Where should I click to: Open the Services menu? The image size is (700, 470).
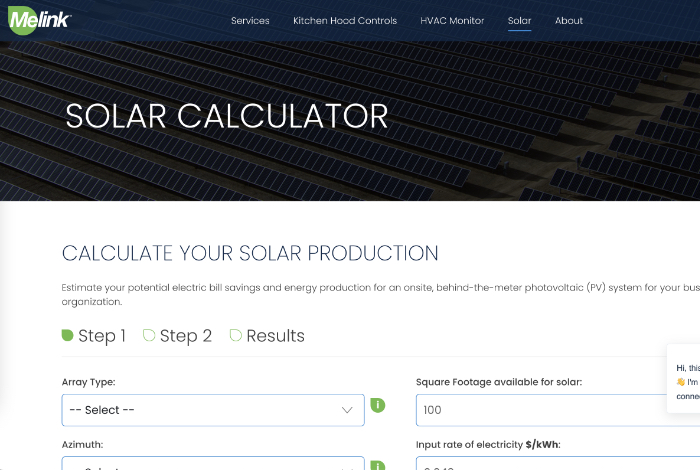click(x=250, y=21)
